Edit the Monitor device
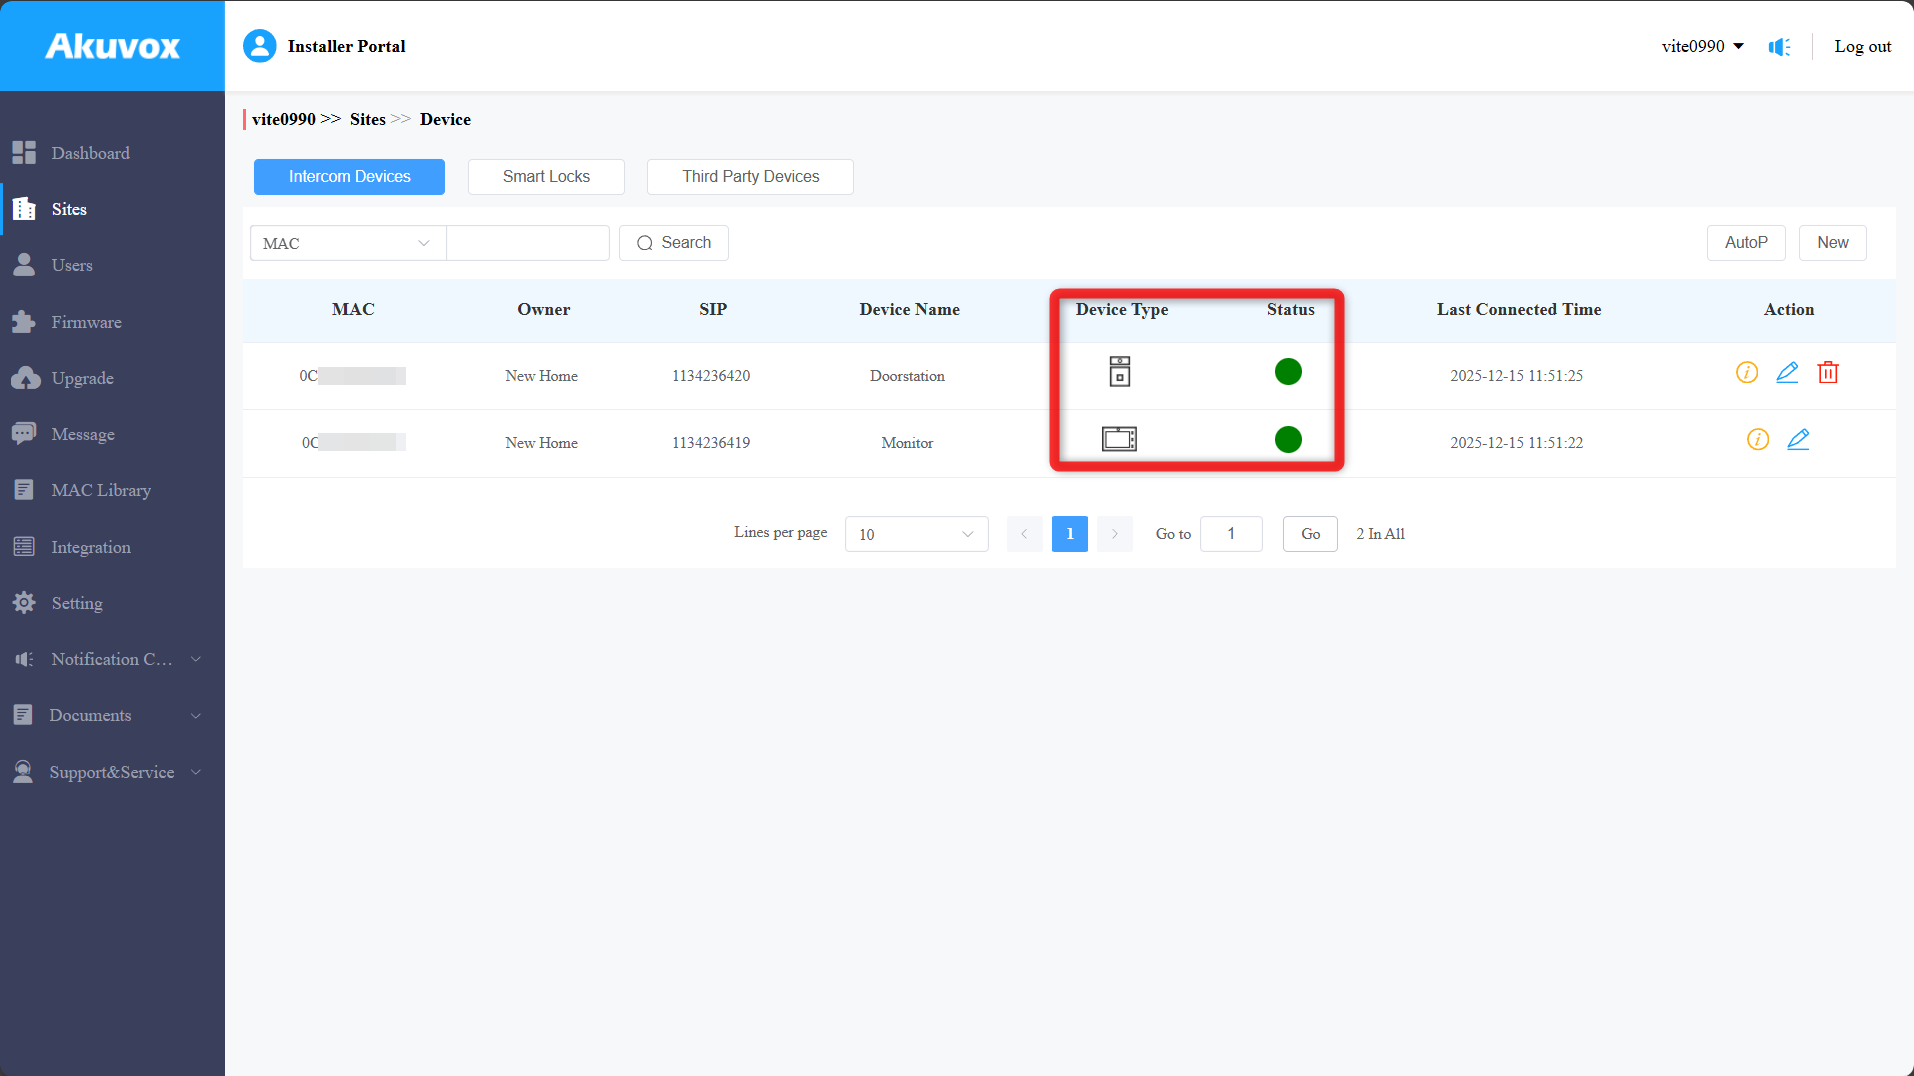Screen dimensions: 1914x1076 [x=1798, y=440]
